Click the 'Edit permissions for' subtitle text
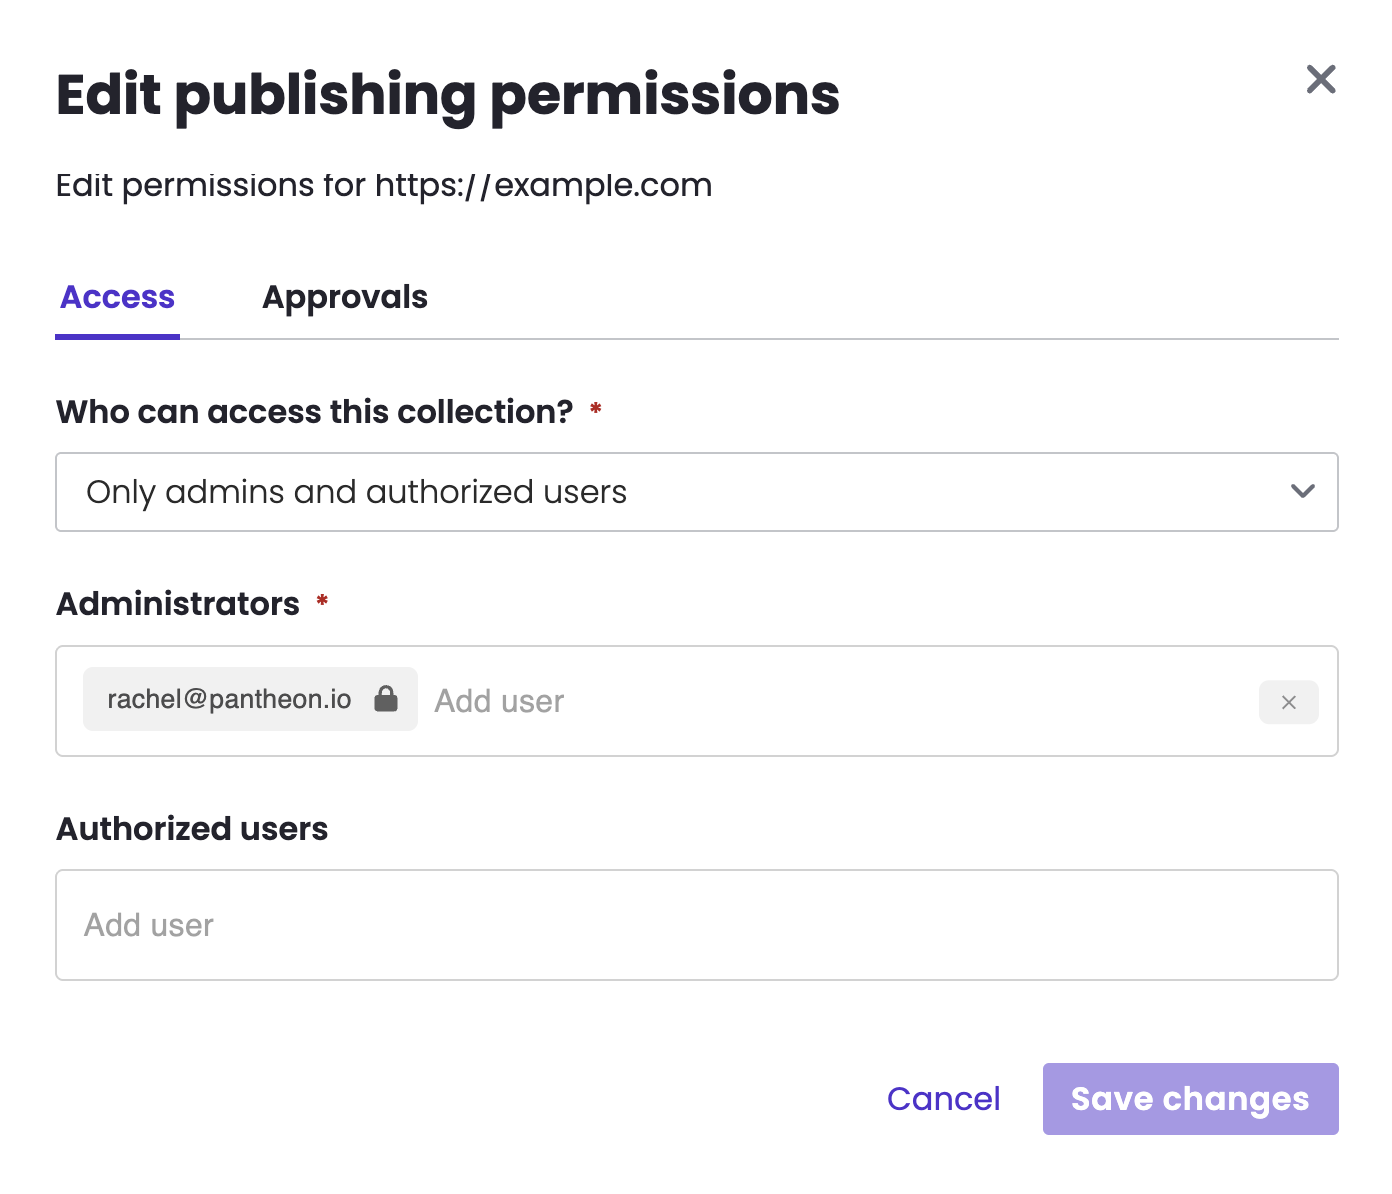Image resolution: width=1392 pixels, height=1194 pixels. click(x=211, y=185)
